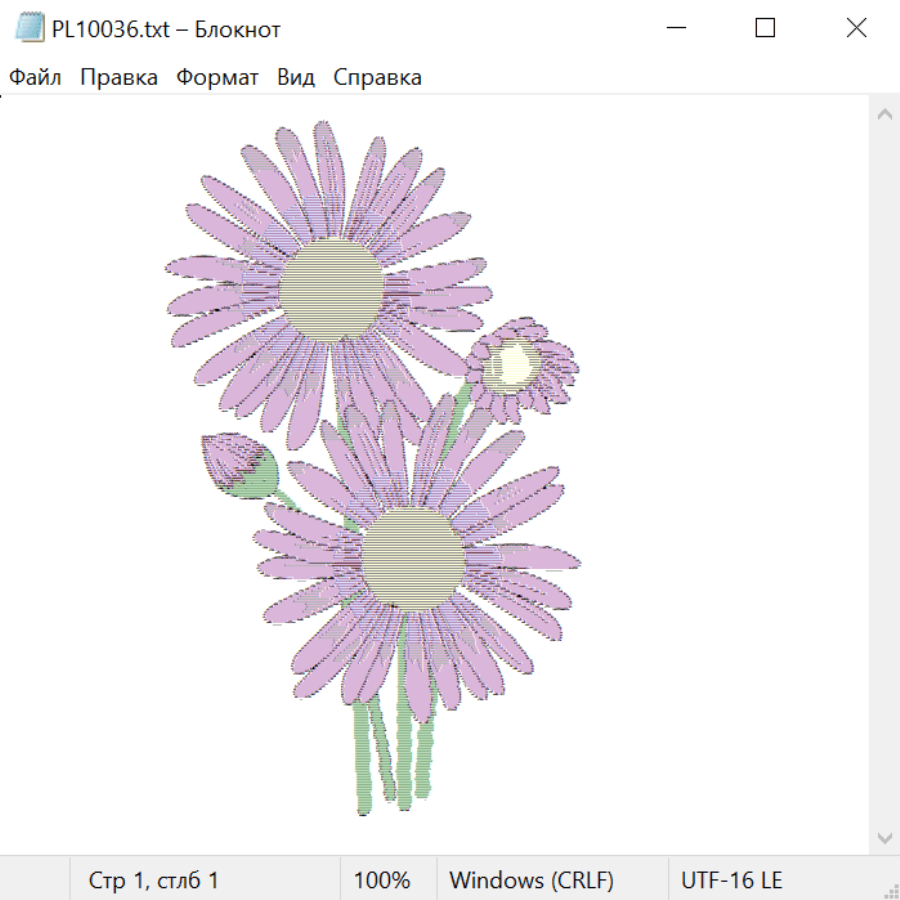Click the 'Стр 1, стлб 1' status field
900x900 pixels.
[154, 880]
